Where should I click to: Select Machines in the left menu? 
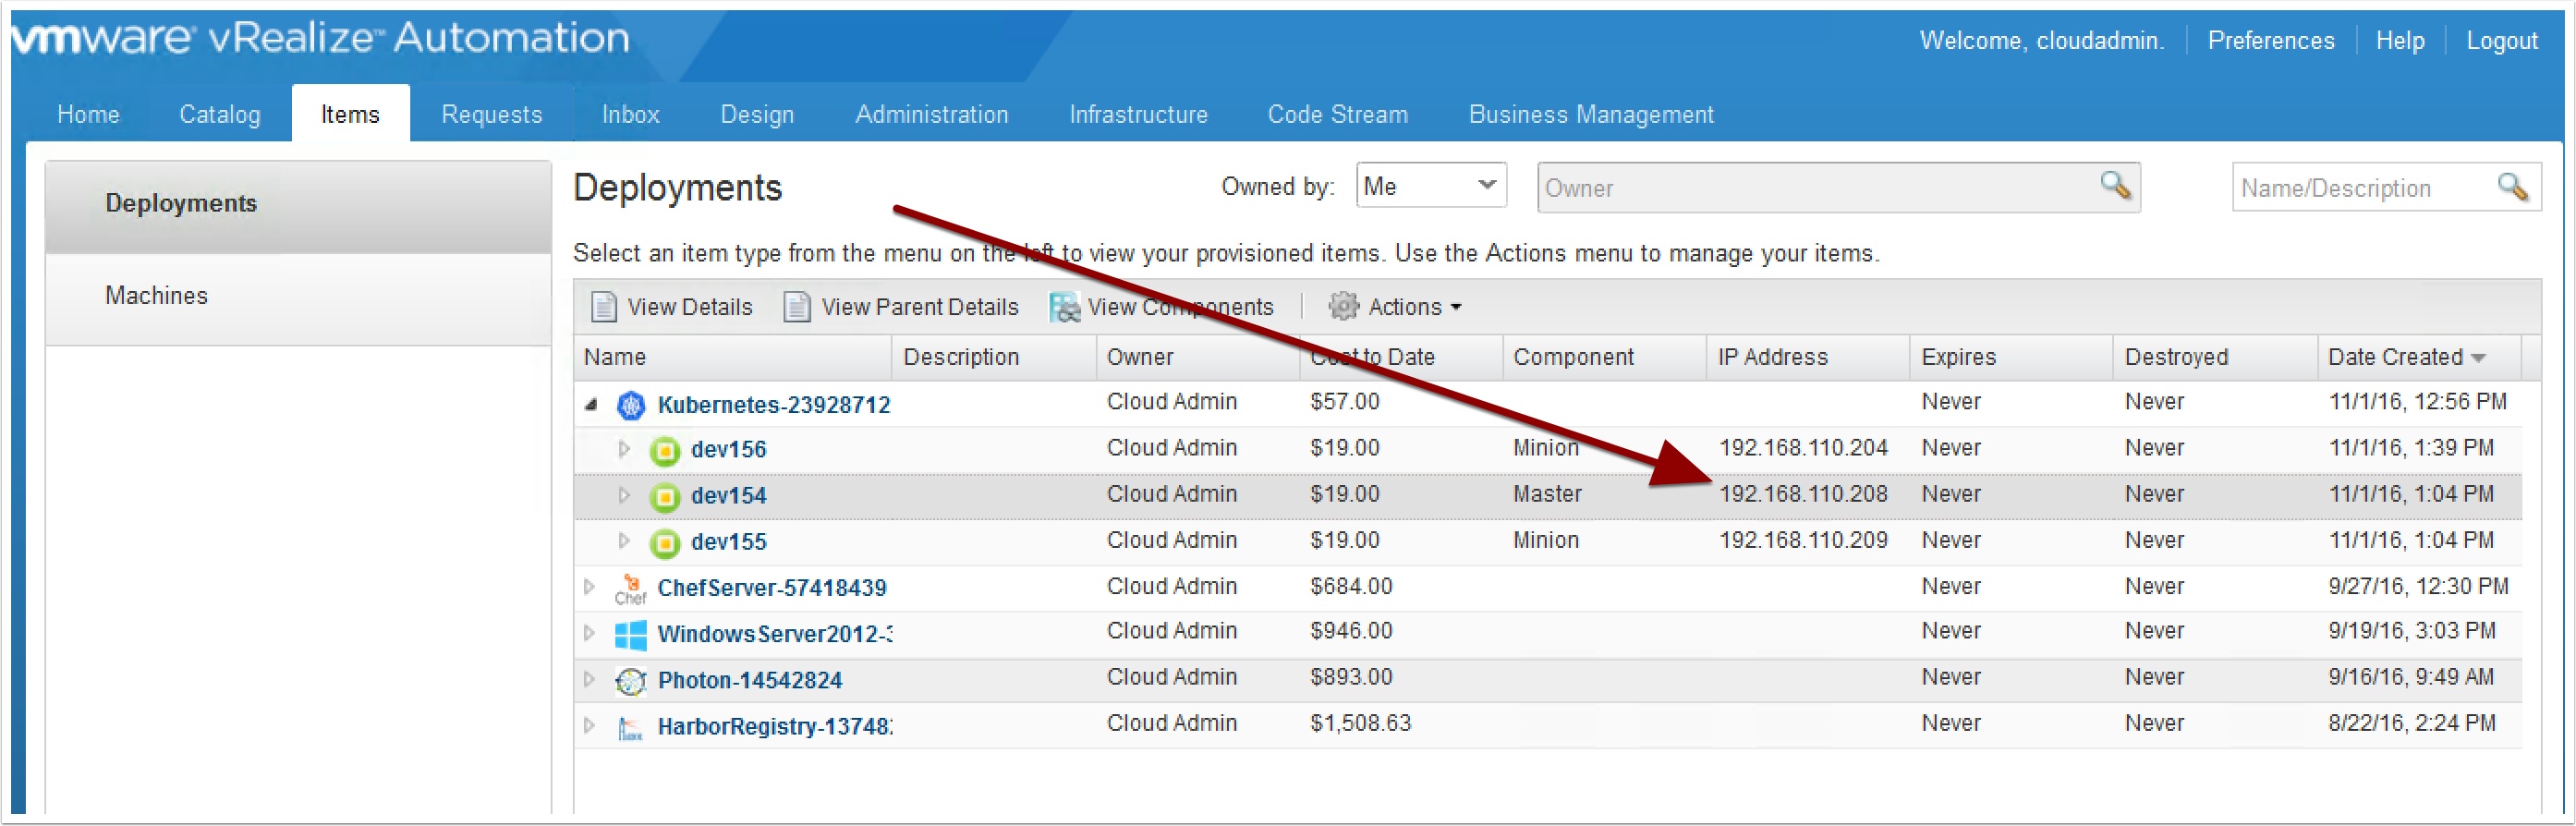(156, 296)
